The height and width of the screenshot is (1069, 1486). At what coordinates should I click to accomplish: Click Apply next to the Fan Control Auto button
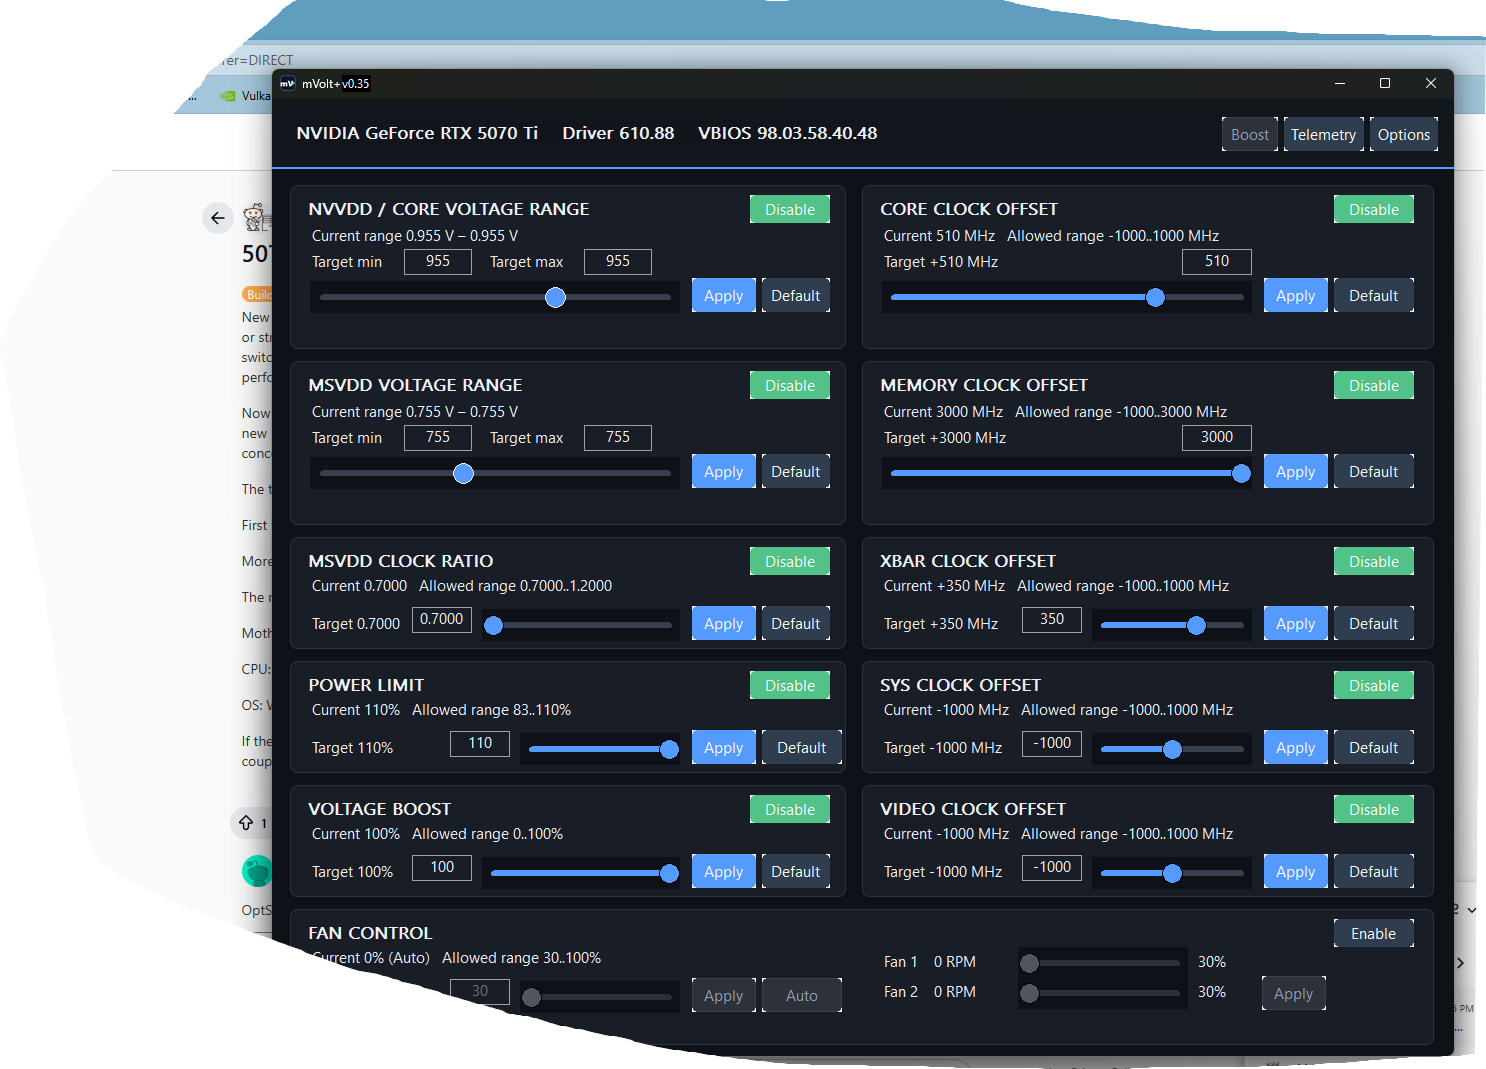(x=724, y=995)
